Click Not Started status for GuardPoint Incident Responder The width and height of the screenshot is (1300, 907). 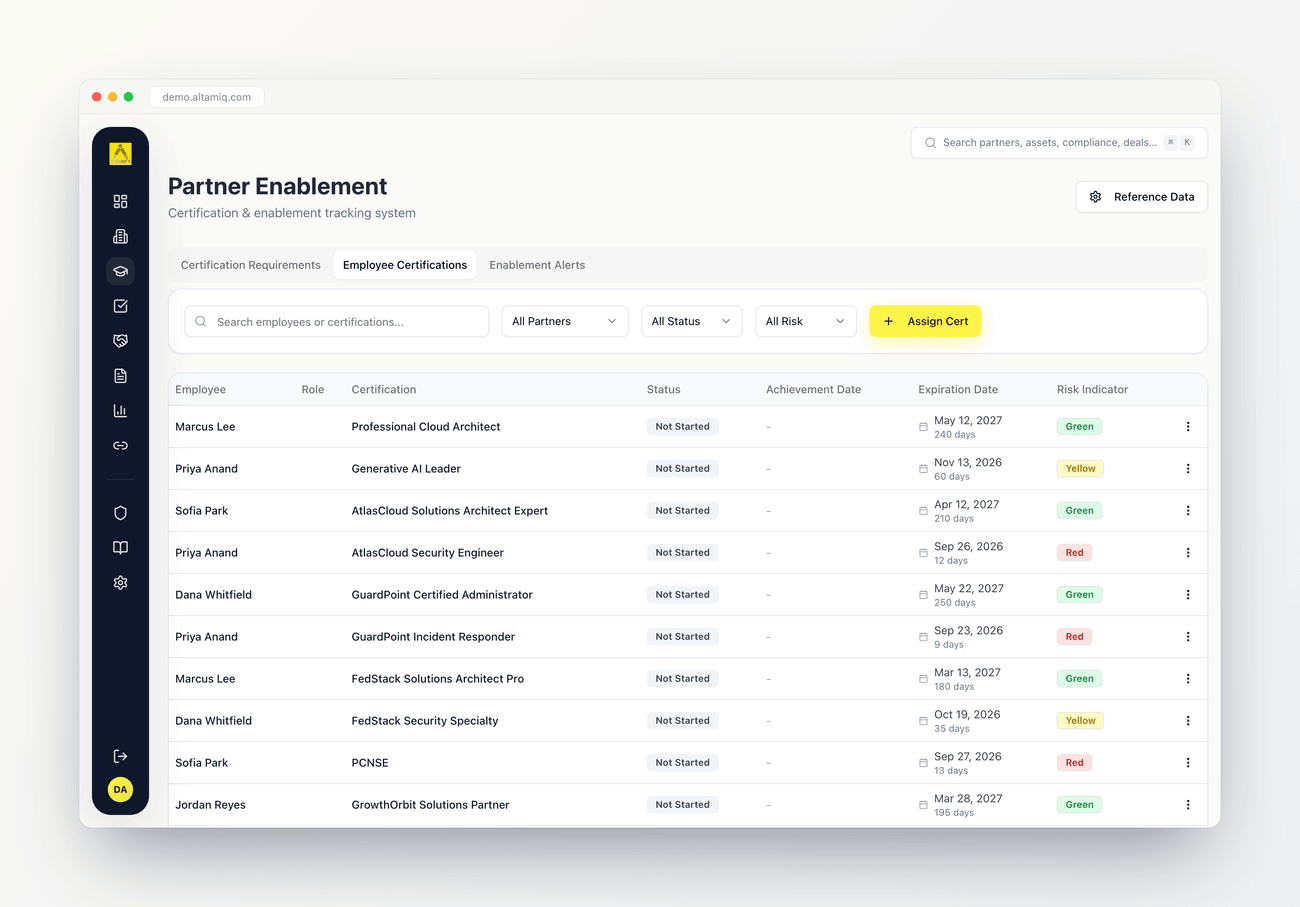click(682, 637)
